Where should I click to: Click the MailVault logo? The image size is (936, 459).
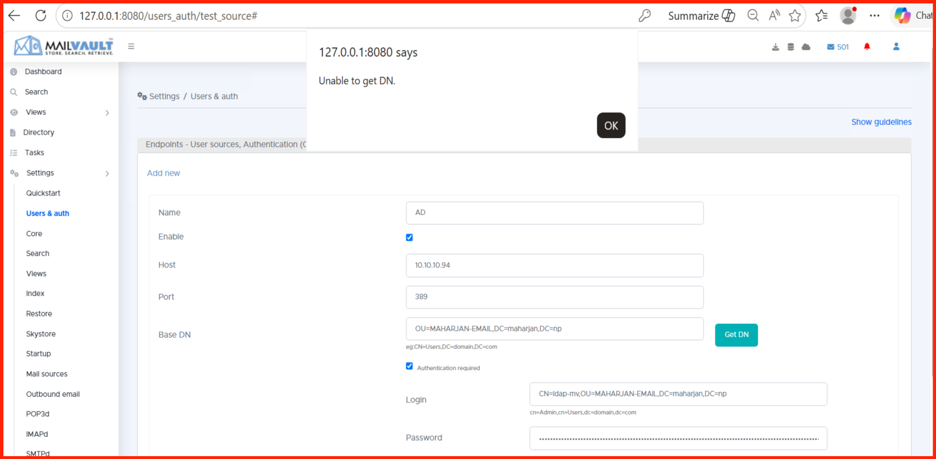[63, 46]
